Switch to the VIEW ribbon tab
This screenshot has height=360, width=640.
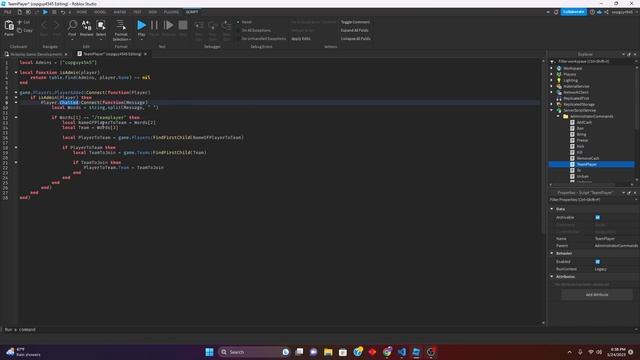[153, 12]
